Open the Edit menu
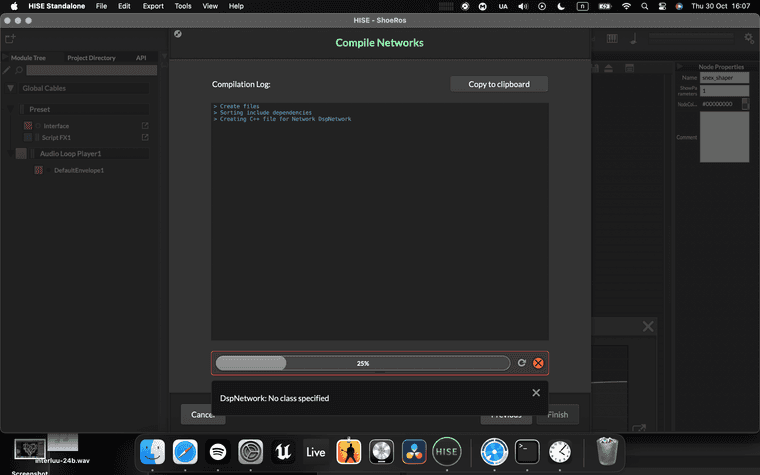 [x=124, y=6]
